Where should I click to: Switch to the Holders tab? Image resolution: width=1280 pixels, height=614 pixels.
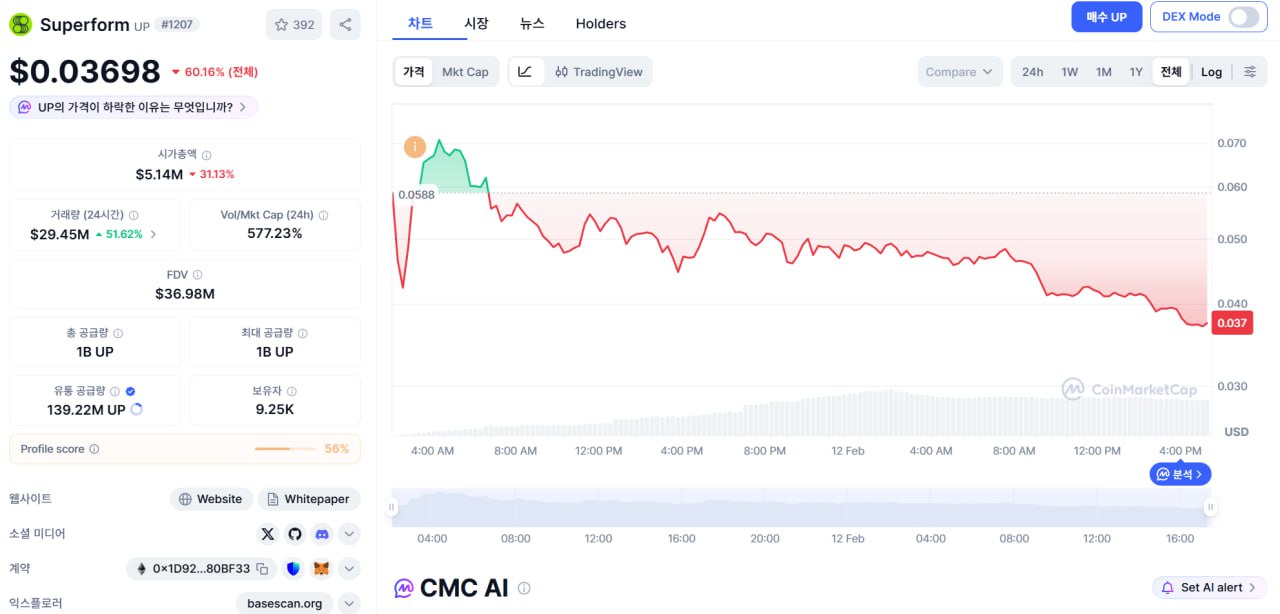[600, 23]
